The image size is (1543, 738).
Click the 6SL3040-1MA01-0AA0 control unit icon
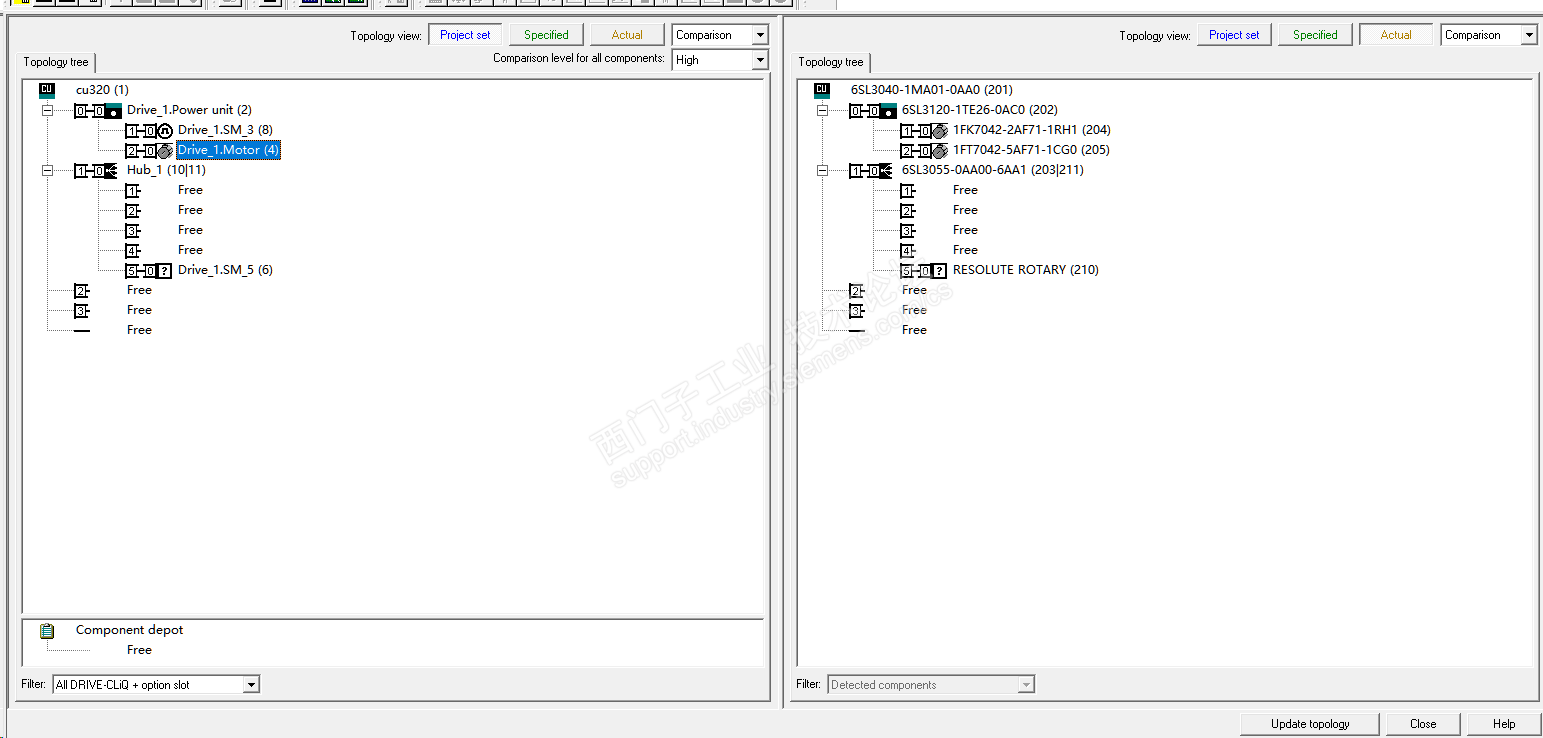(821, 90)
